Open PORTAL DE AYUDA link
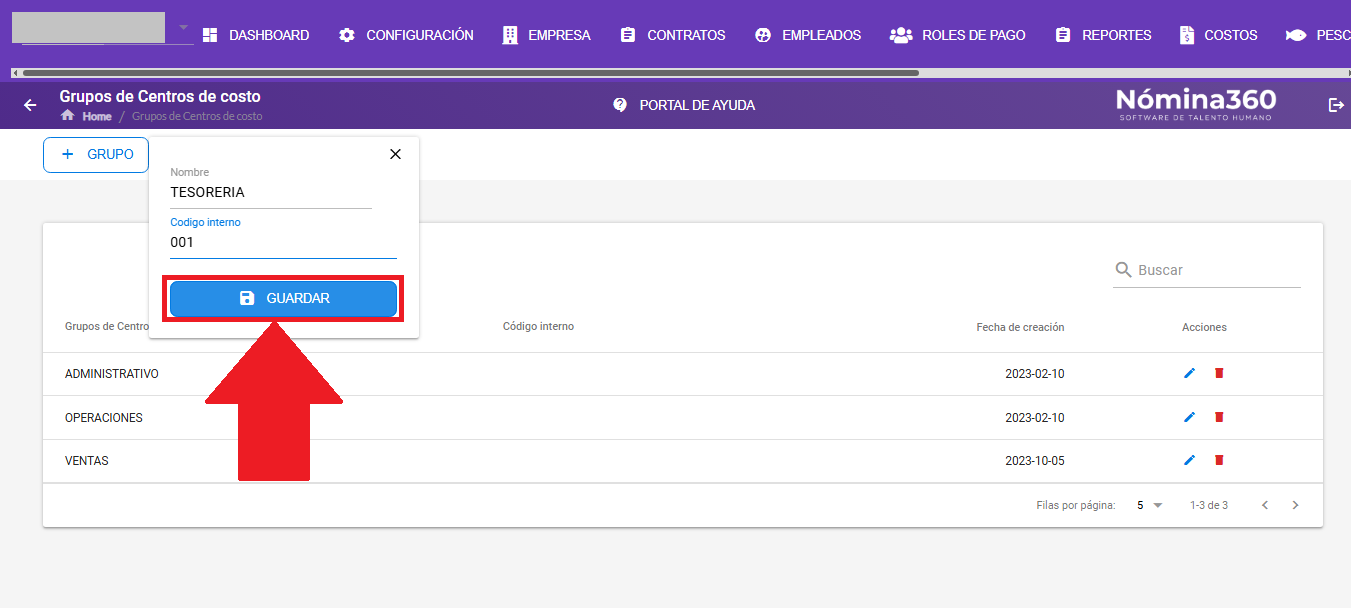The height and width of the screenshot is (608, 1351). 683,105
